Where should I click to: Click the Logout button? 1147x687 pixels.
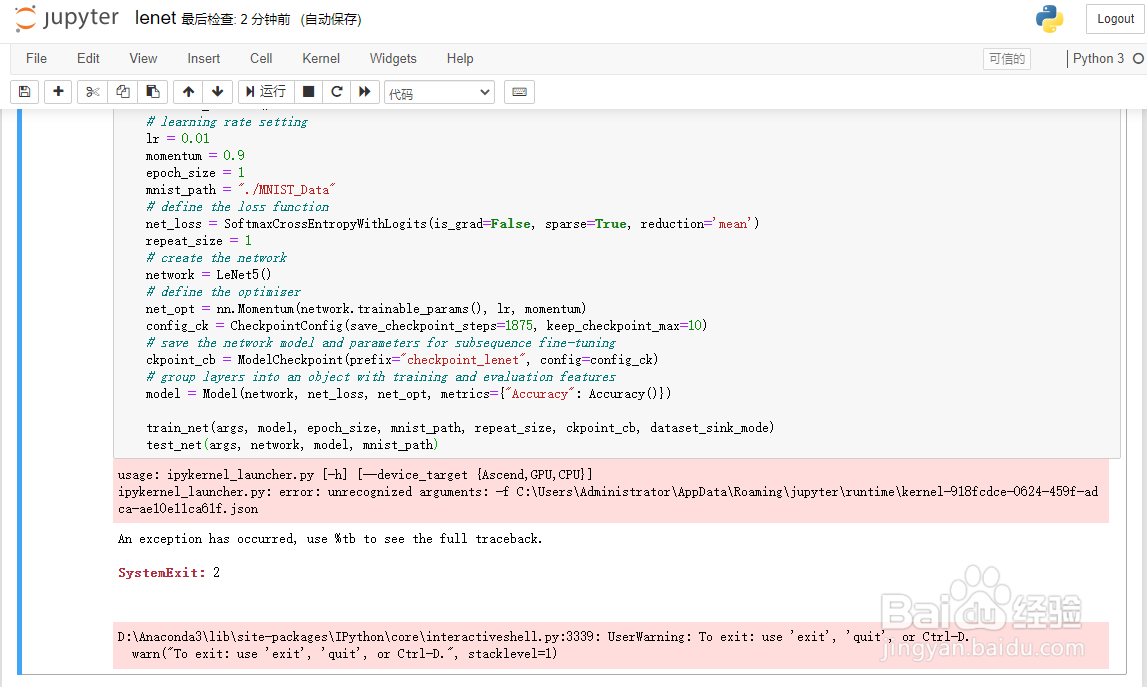1115,19
